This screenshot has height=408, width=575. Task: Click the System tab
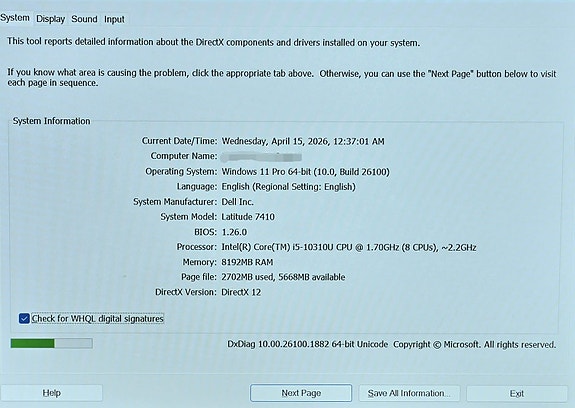pyautogui.click(x=15, y=18)
